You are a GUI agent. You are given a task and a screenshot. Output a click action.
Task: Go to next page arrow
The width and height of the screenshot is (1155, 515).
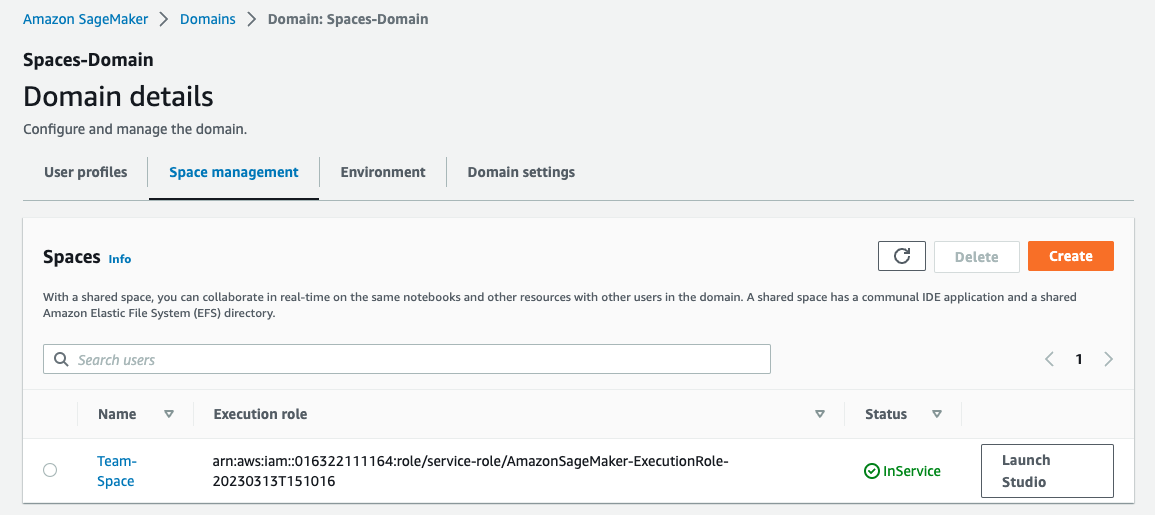[x=1109, y=360]
